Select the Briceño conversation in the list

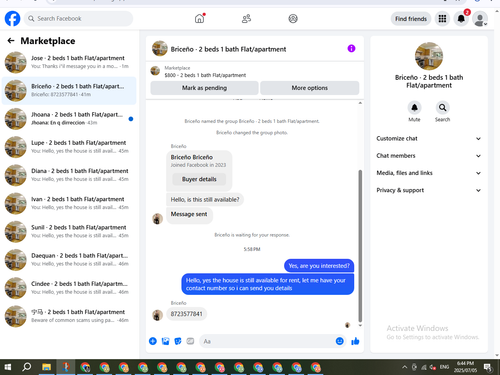[x=69, y=90]
